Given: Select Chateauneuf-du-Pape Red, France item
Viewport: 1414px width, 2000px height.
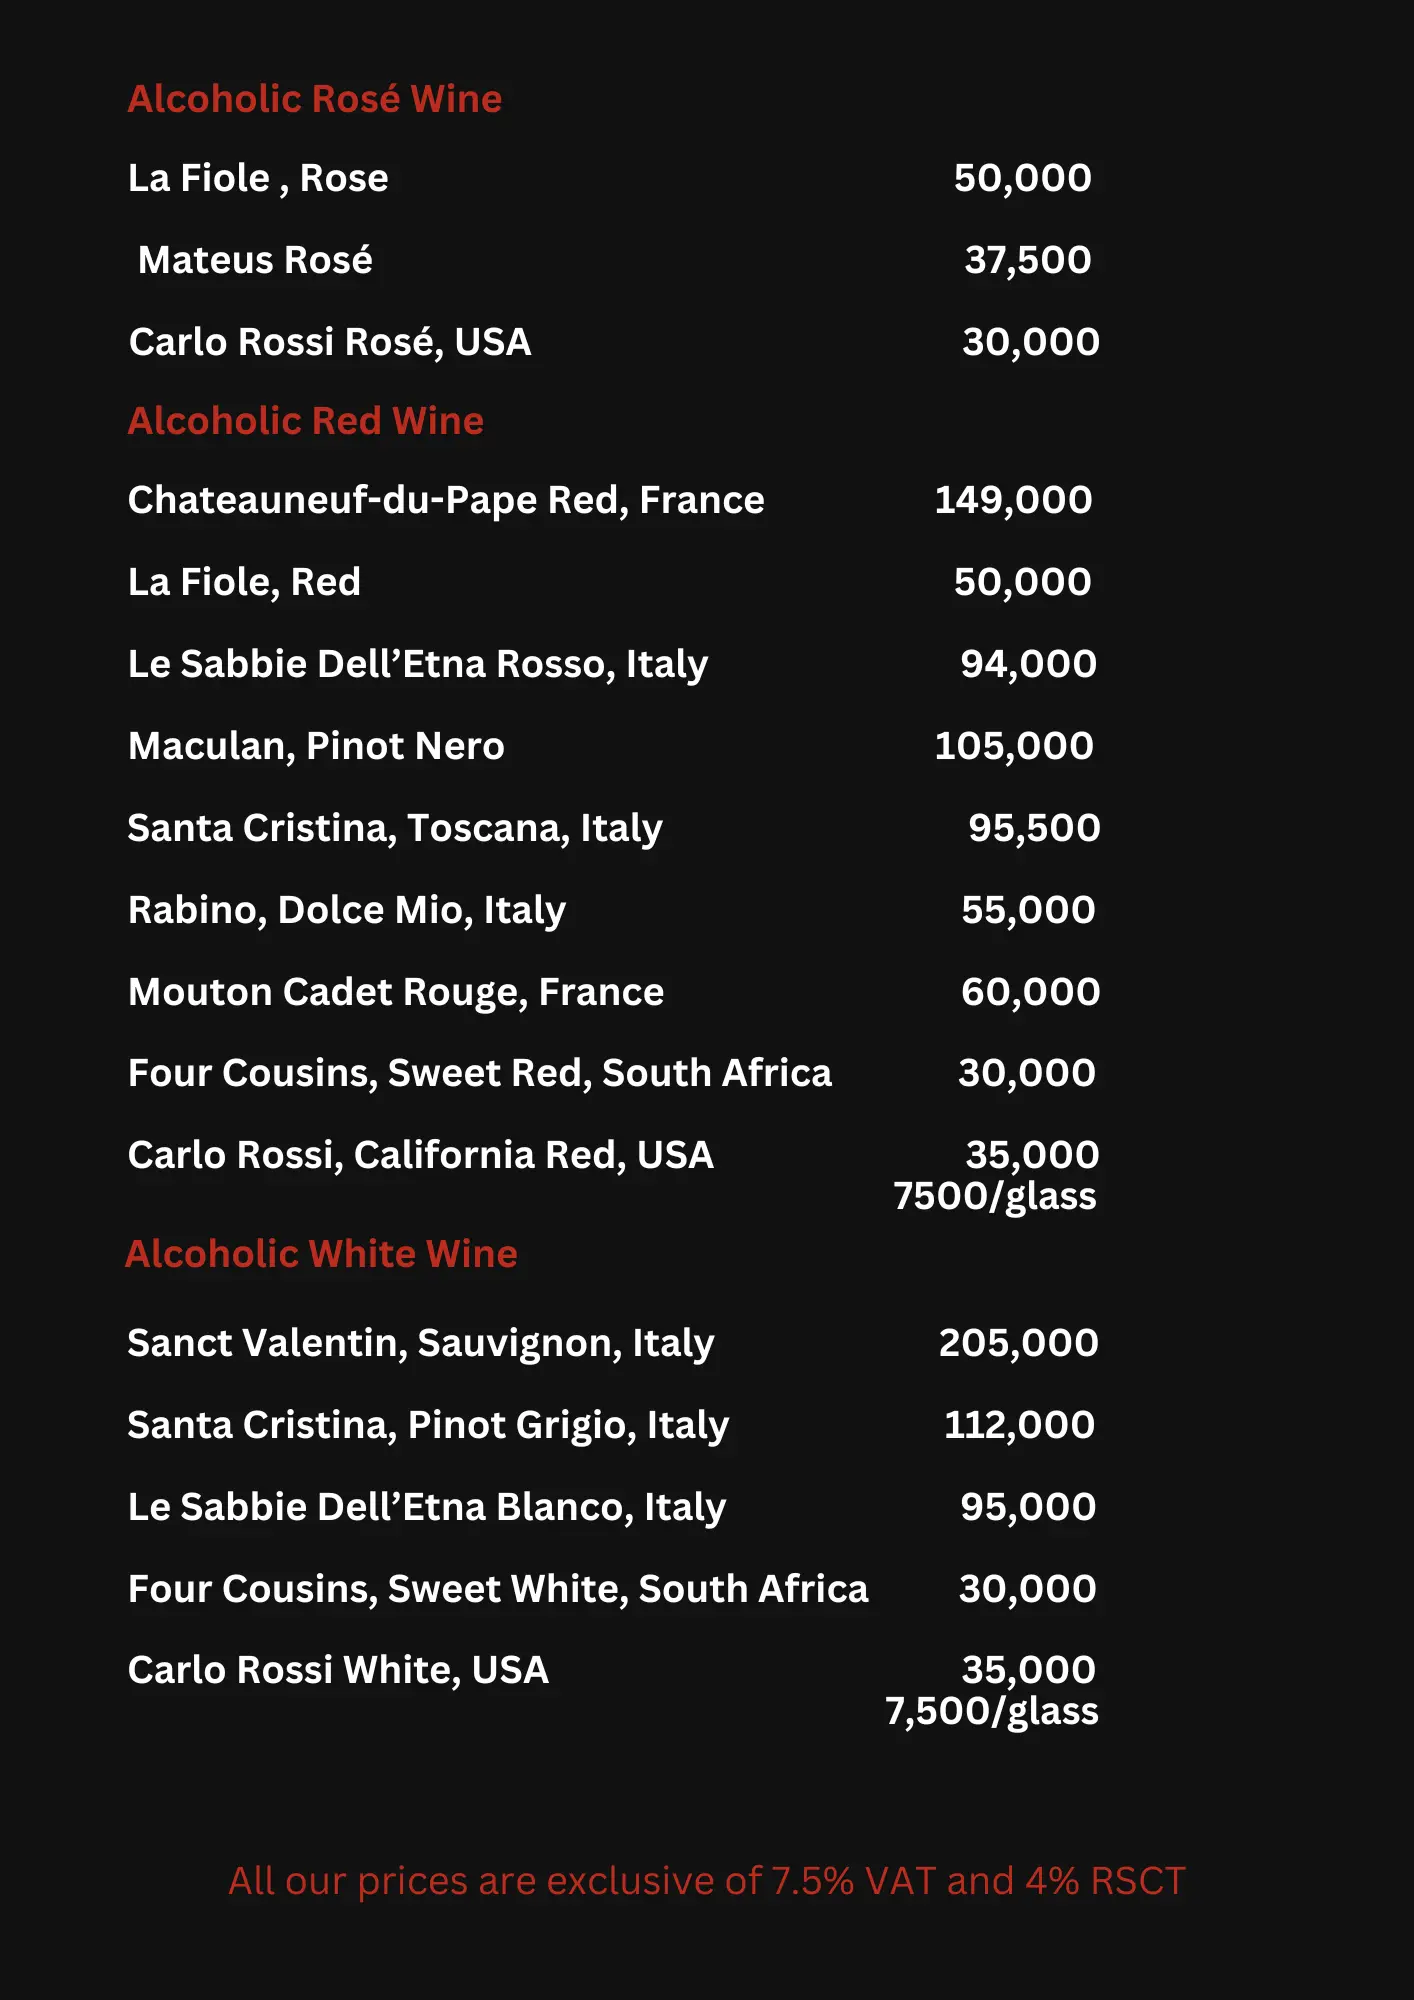Looking at the screenshot, I should point(446,500).
